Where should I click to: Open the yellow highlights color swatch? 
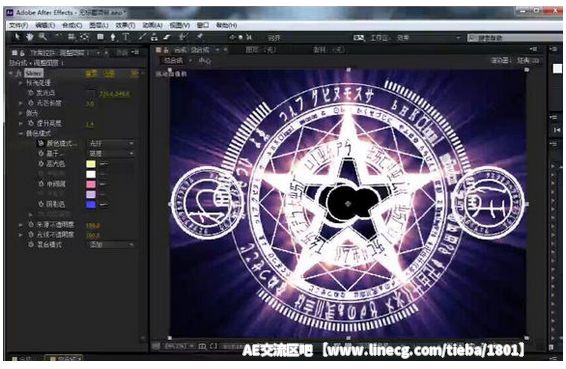click(x=91, y=164)
